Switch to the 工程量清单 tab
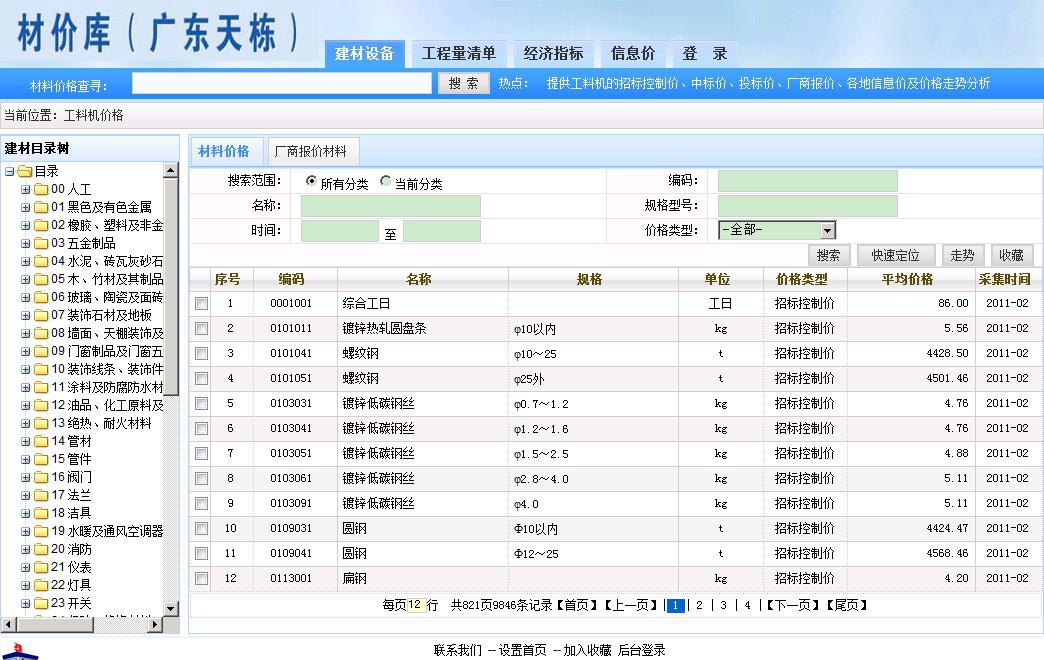1044x660 pixels. (458, 54)
